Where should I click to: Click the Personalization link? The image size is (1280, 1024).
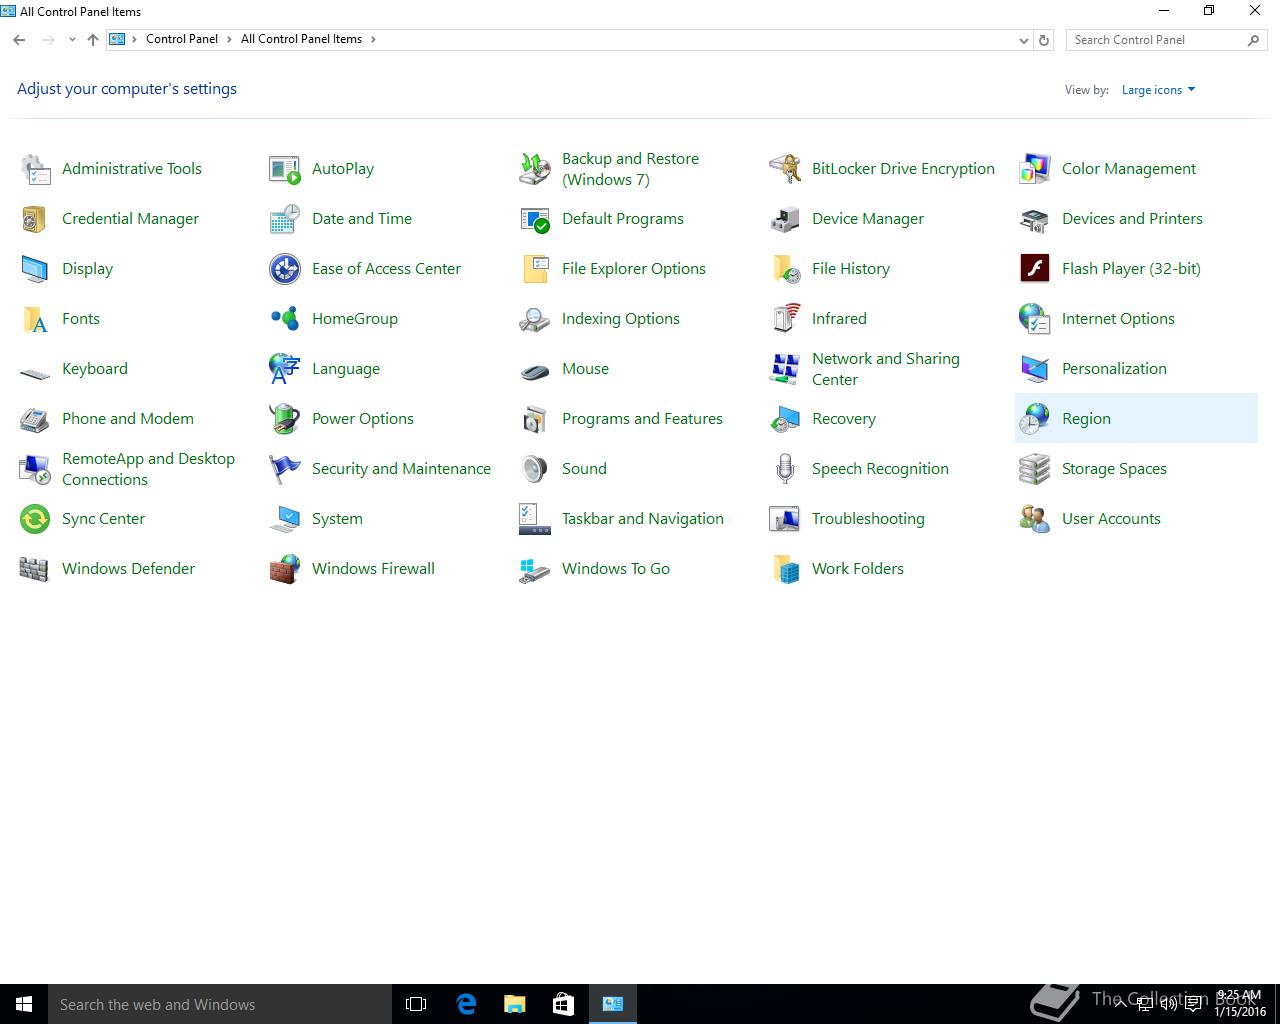point(1114,369)
